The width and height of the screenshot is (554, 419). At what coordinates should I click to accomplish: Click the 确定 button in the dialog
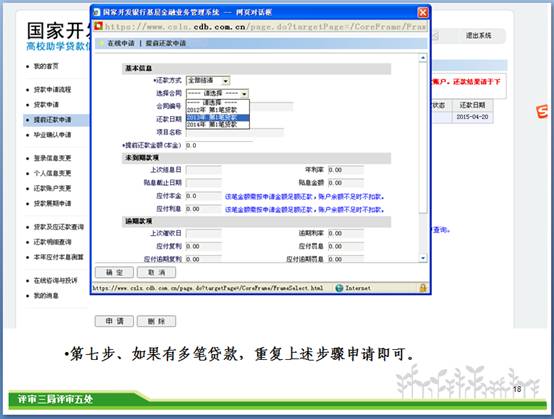pos(114,272)
